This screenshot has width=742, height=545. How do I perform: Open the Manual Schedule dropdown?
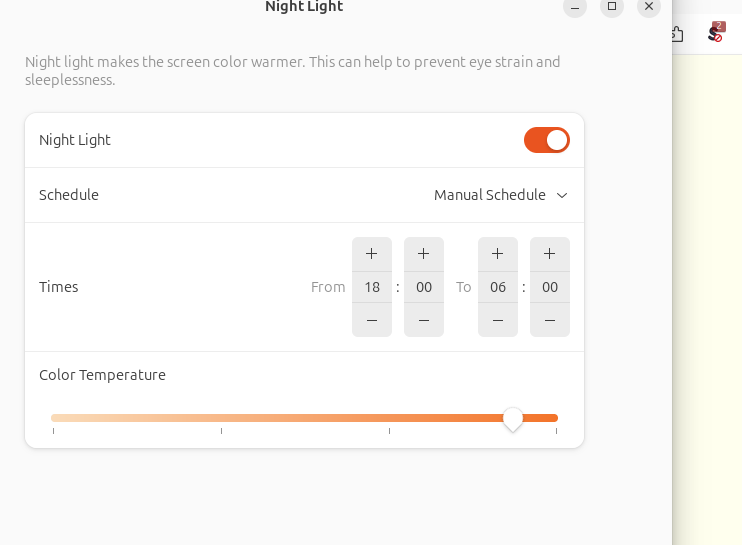click(x=501, y=195)
